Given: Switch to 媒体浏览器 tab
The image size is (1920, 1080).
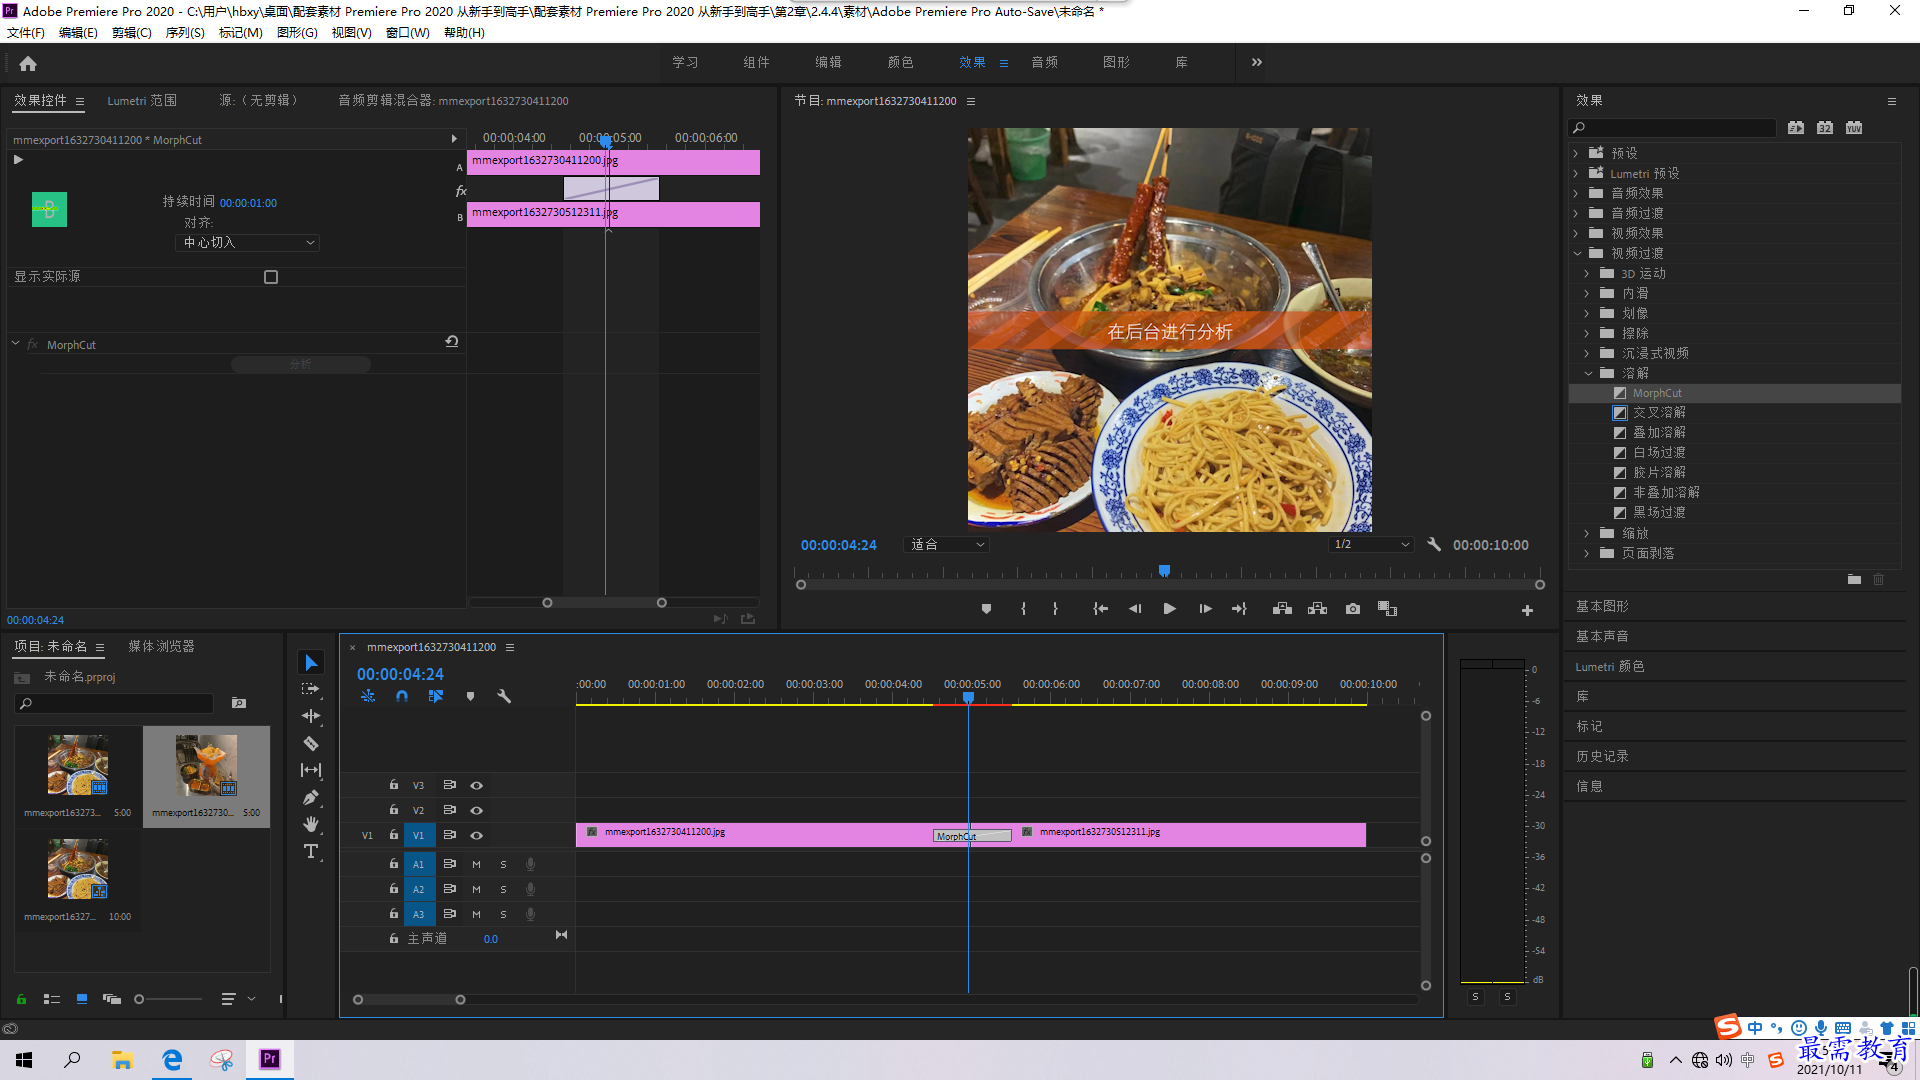Looking at the screenshot, I should pyautogui.click(x=161, y=647).
